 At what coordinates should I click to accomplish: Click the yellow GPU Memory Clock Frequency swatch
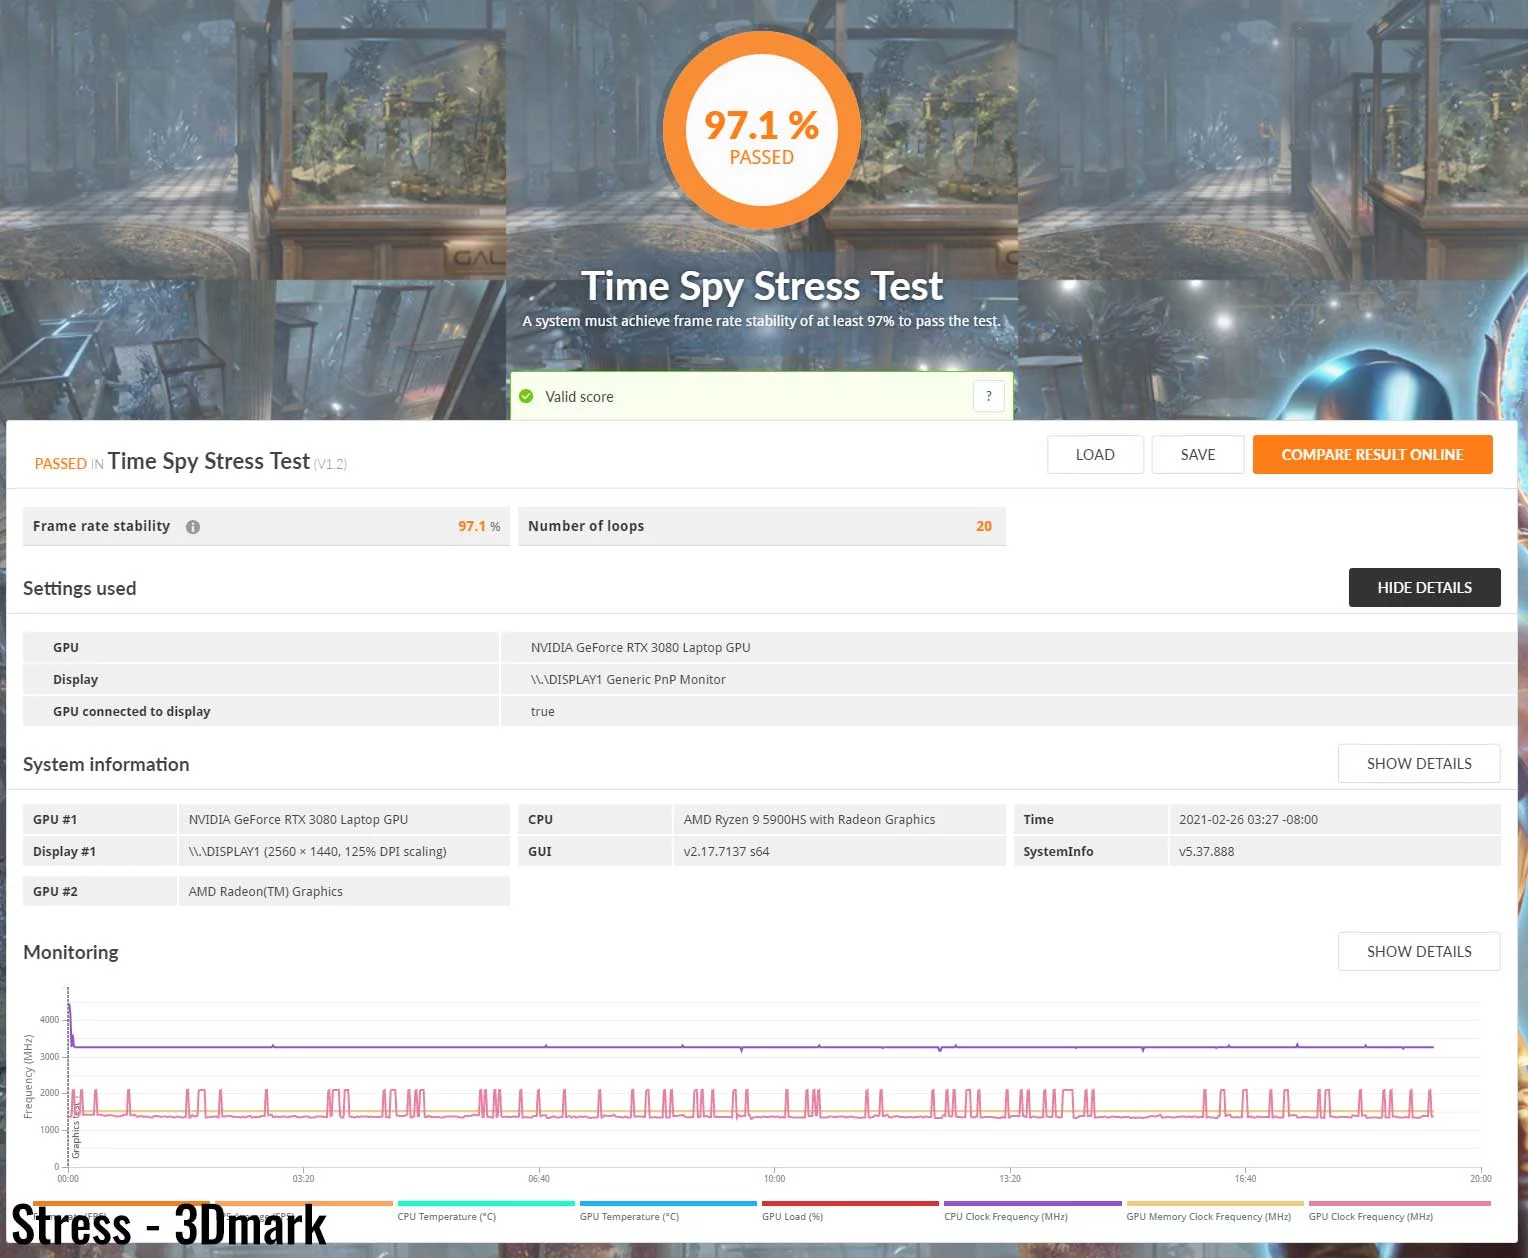[1215, 1203]
